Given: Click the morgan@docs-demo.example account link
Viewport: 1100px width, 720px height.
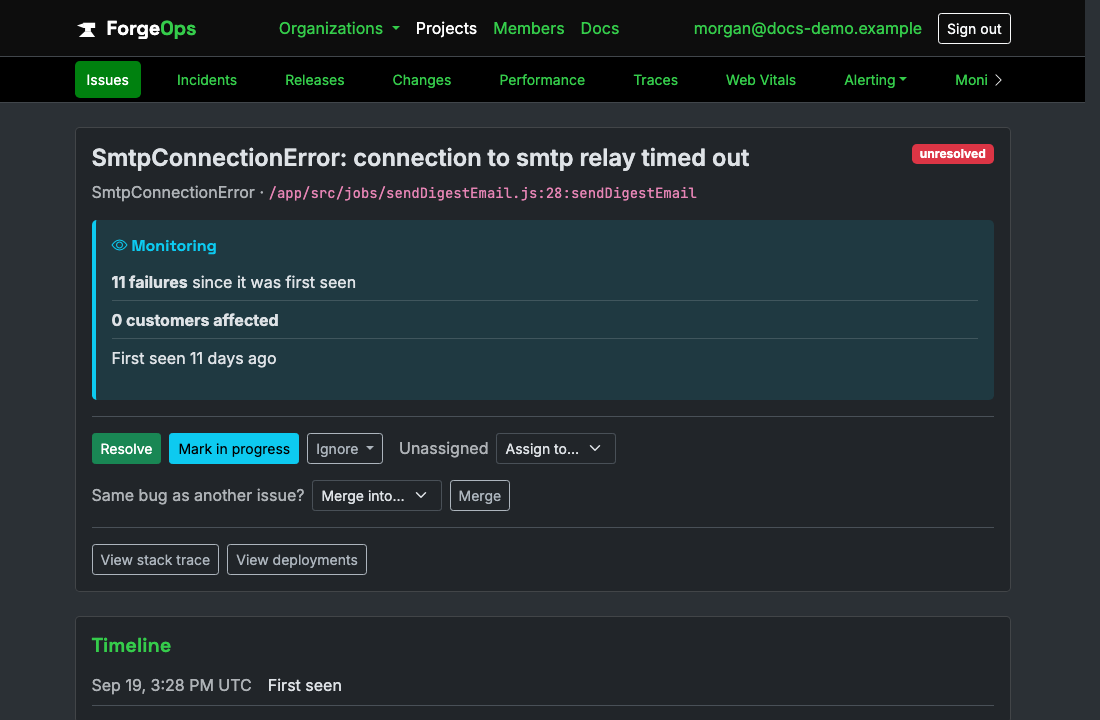Looking at the screenshot, I should coord(807,29).
